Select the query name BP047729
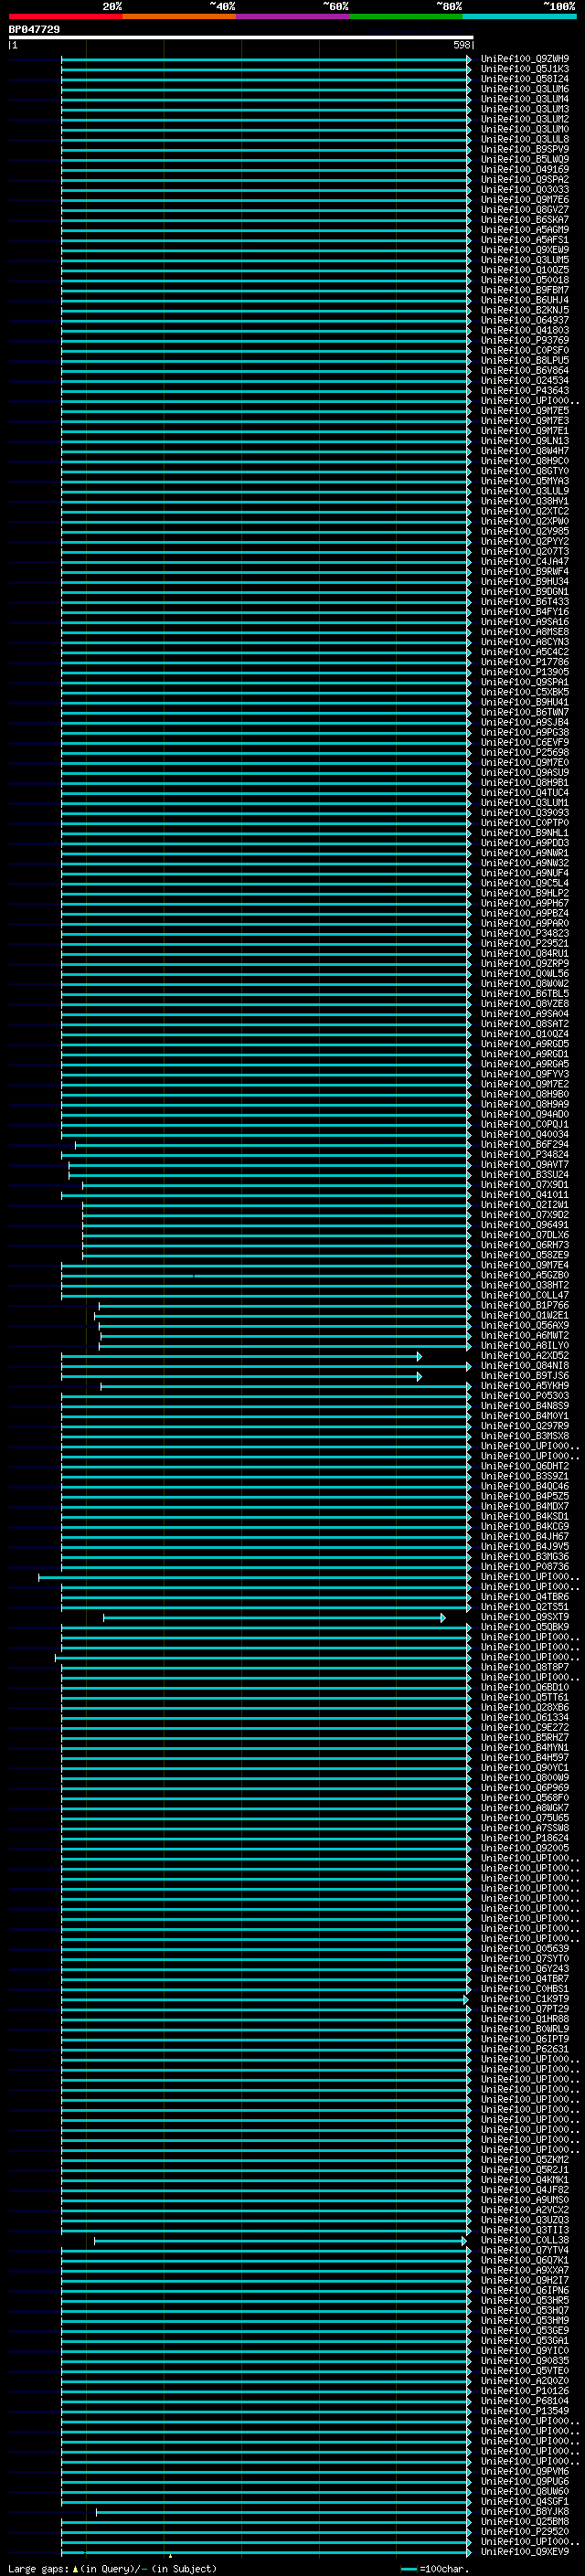The width and height of the screenshot is (585, 2576). tap(34, 30)
